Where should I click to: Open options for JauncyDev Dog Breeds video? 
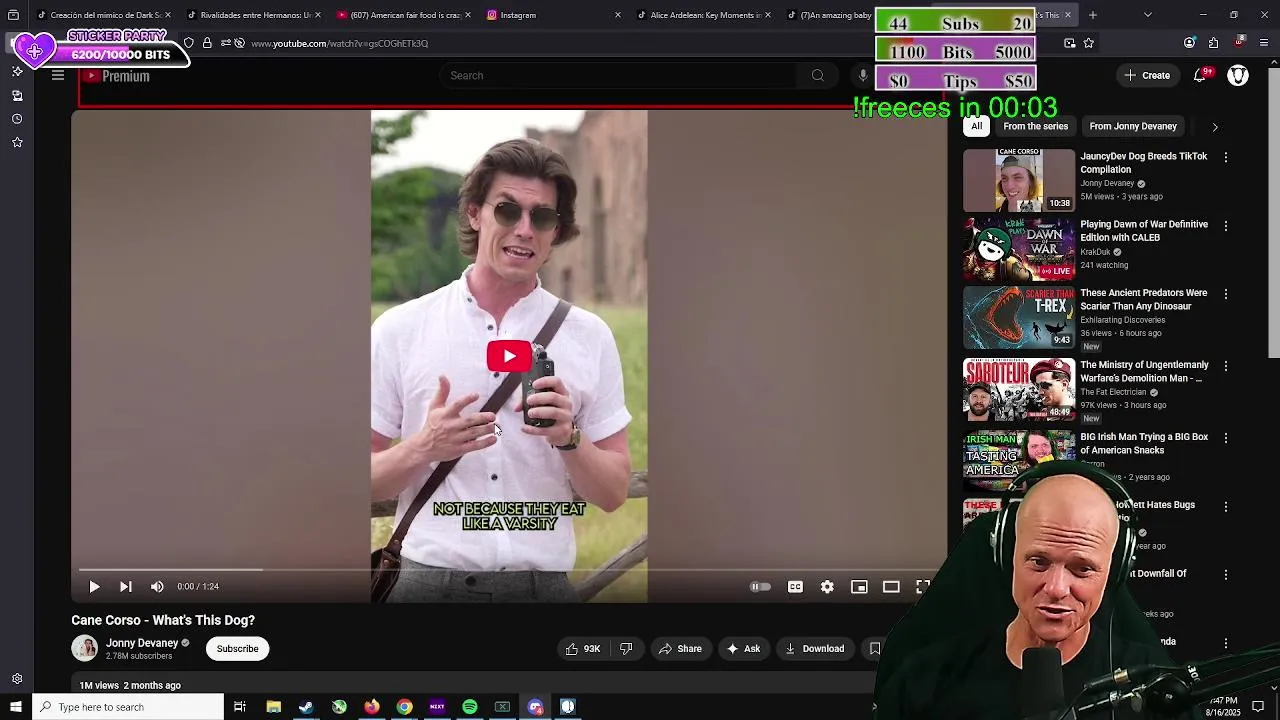(1226, 158)
